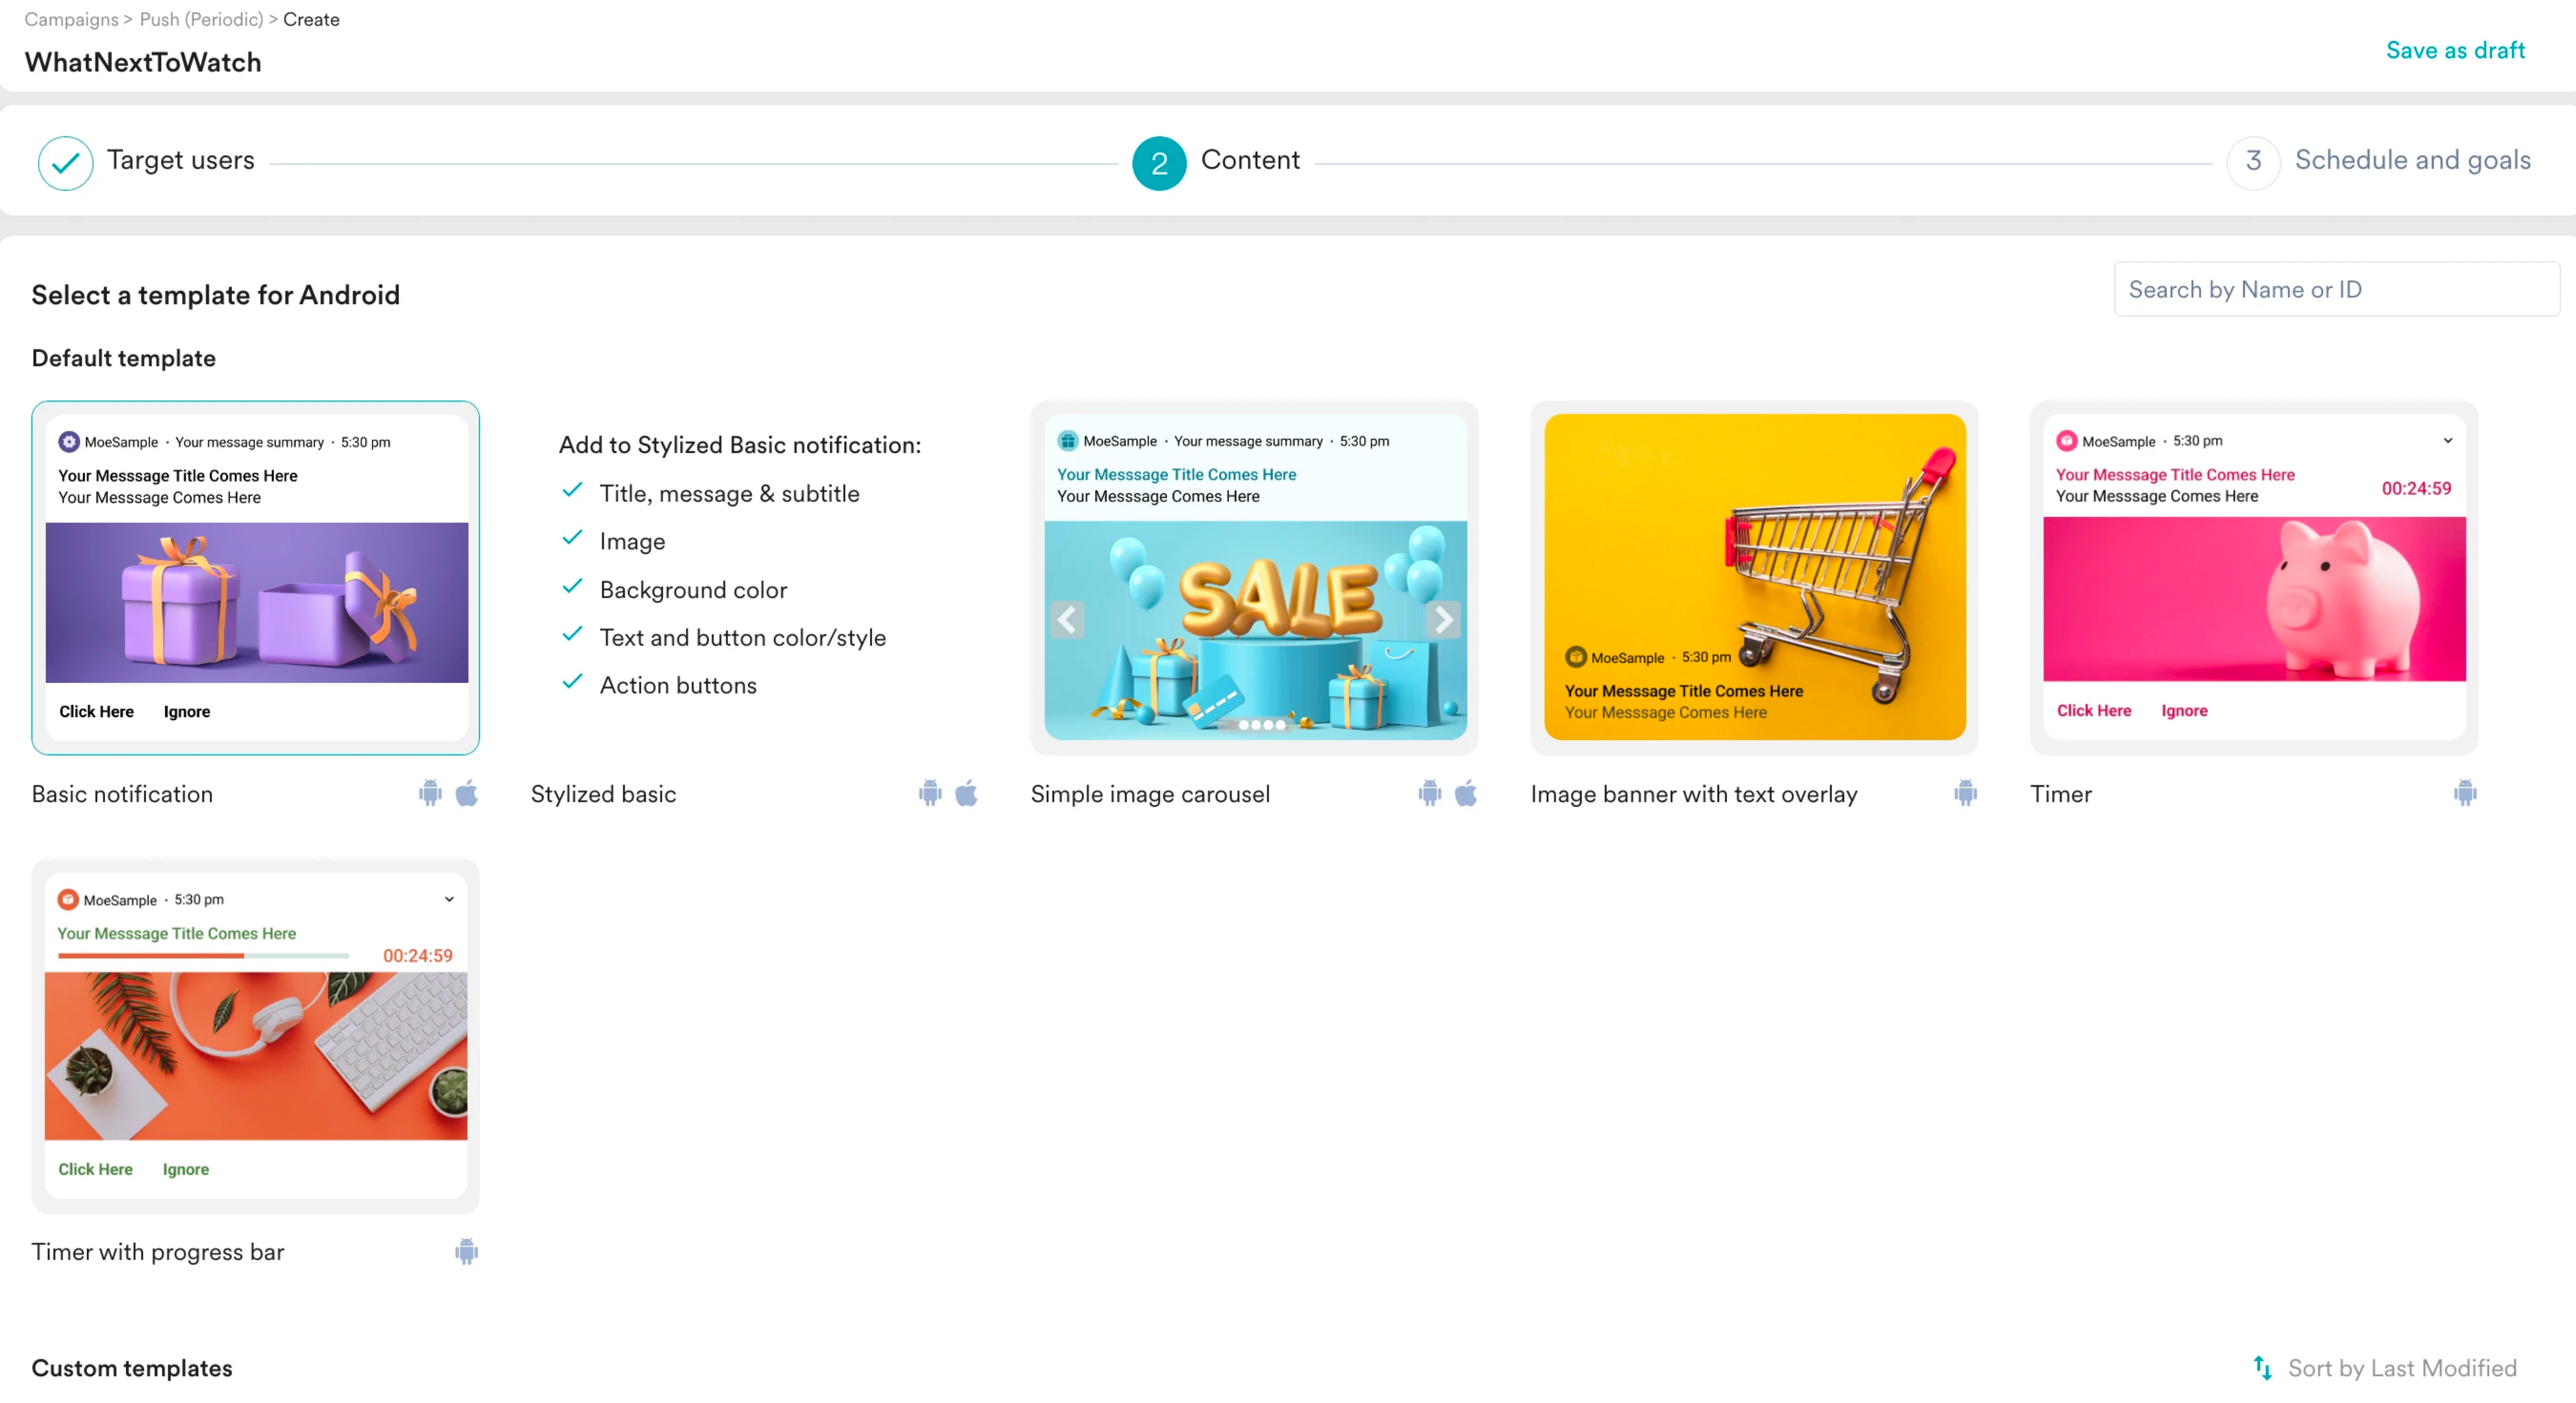2576x1403 pixels.
Task: Open Sort by Last Modified option
Action: click(2402, 1368)
